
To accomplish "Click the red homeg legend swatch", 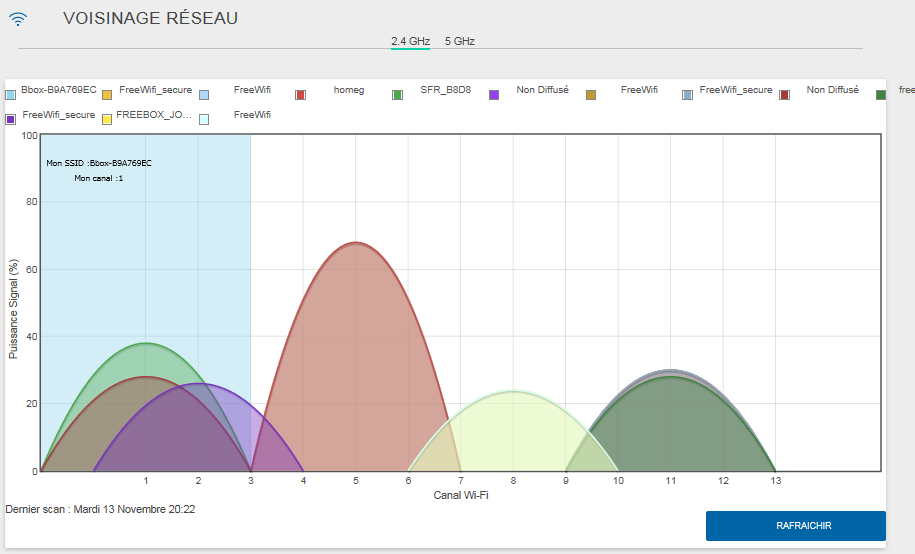I will pos(300,94).
